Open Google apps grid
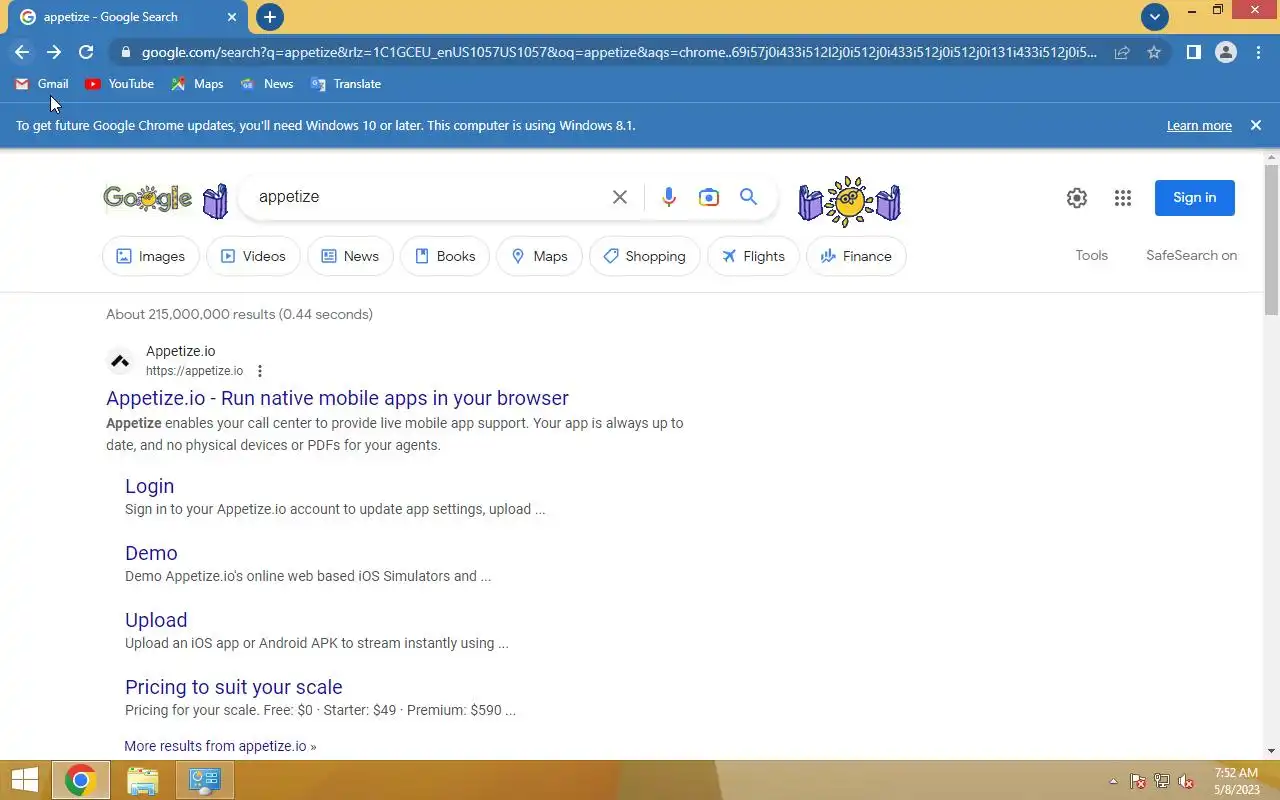This screenshot has height=800, width=1280. coord(1123,198)
